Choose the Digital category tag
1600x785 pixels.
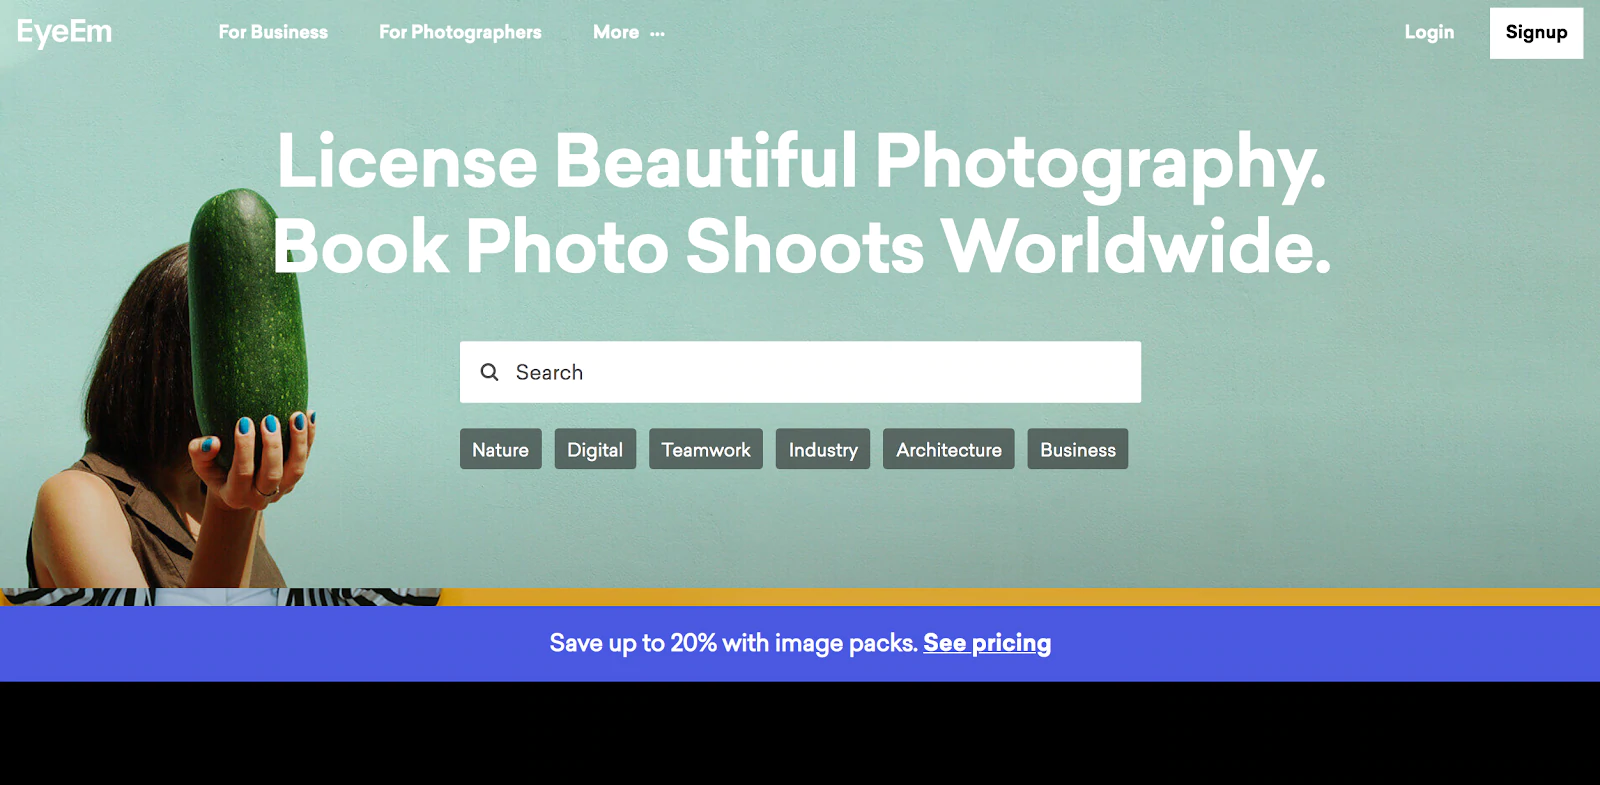[x=595, y=450]
